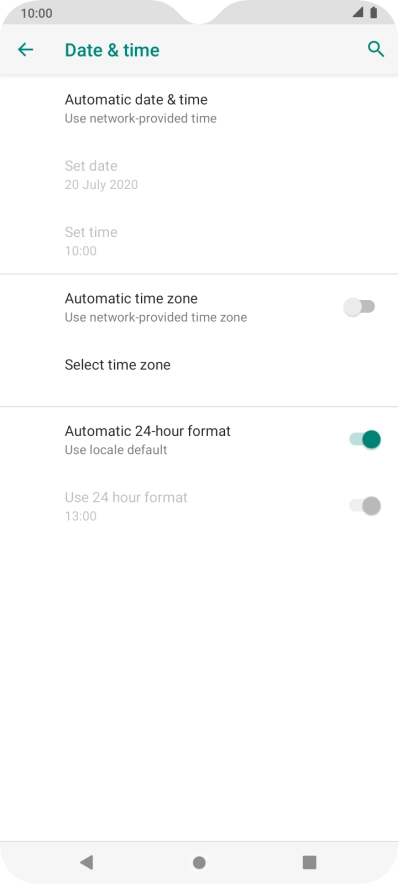Tap Automatic 24-hour format label text

[x=148, y=431]
